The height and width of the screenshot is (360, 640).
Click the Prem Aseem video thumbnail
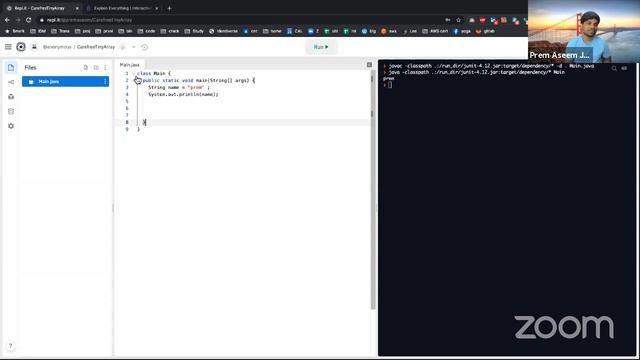click(x=584, y=31)
